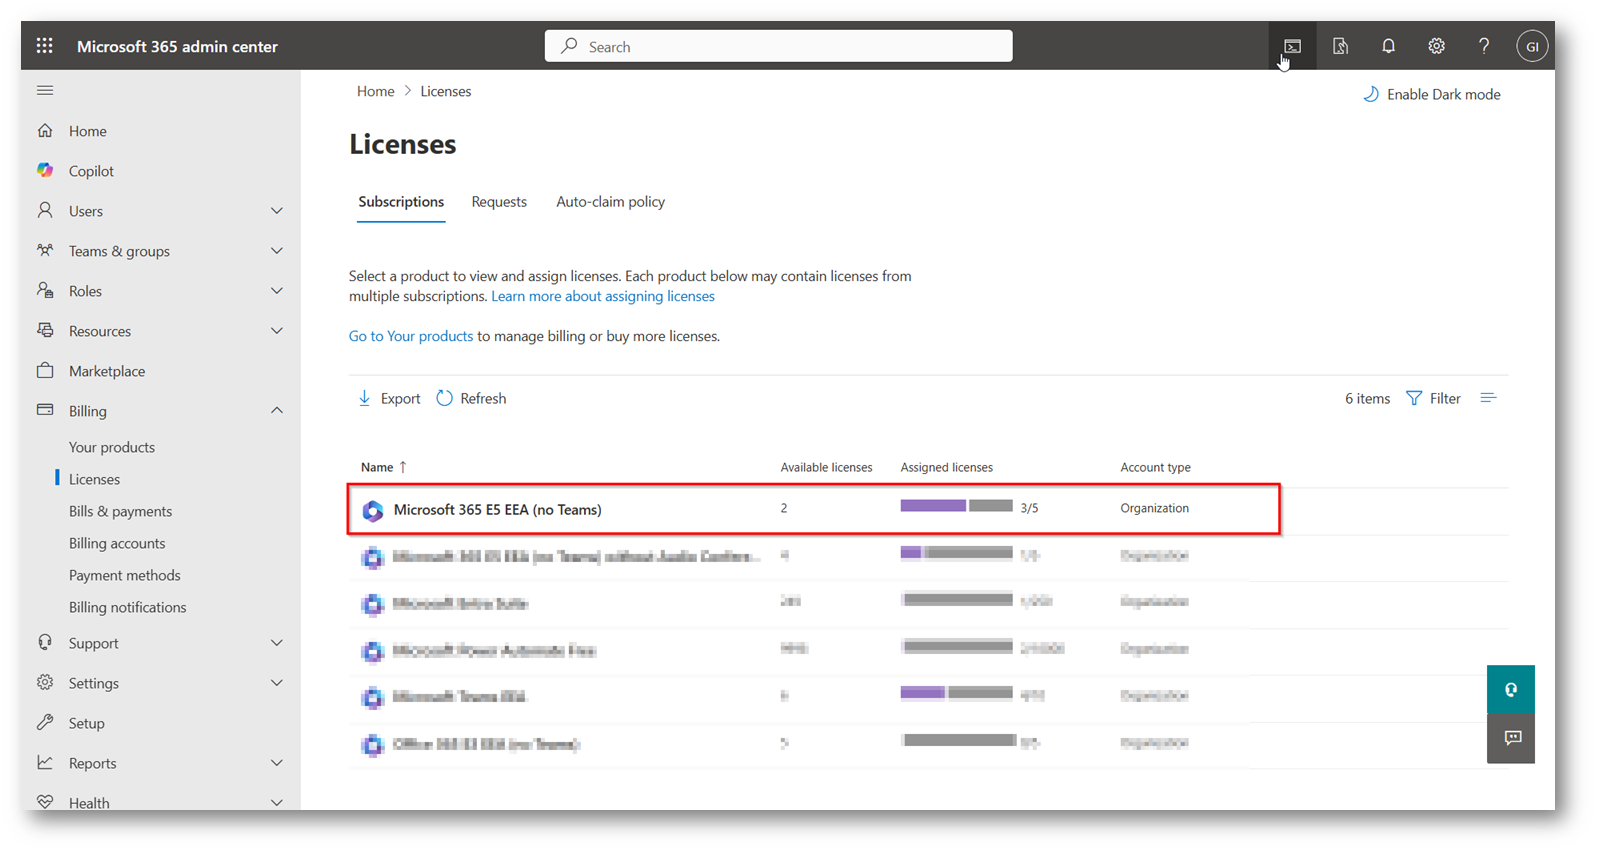Image resolution: width=1597 pixels, height=852 pixels.
Task: Open Billing notifications page
Action: tap(128, 607)
